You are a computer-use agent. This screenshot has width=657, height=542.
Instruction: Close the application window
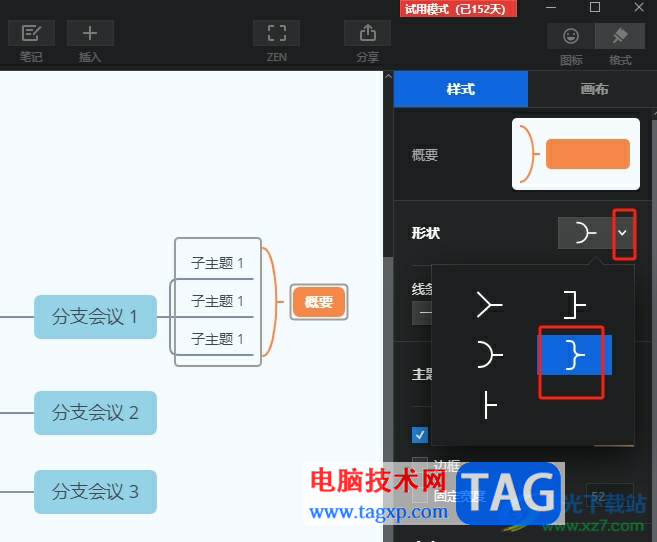639,8
